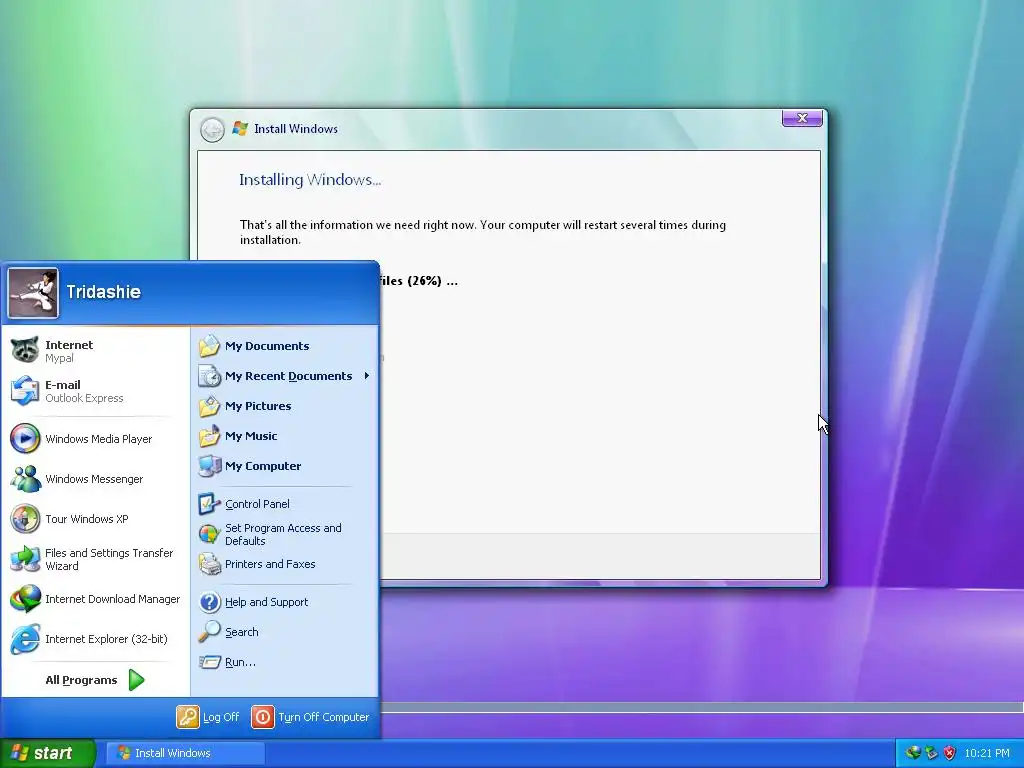This screenshot has width=1024, height=768.
Task: Select the E-mail Outlook Express text
Action: pyautogui.click(x=84, y=391)
